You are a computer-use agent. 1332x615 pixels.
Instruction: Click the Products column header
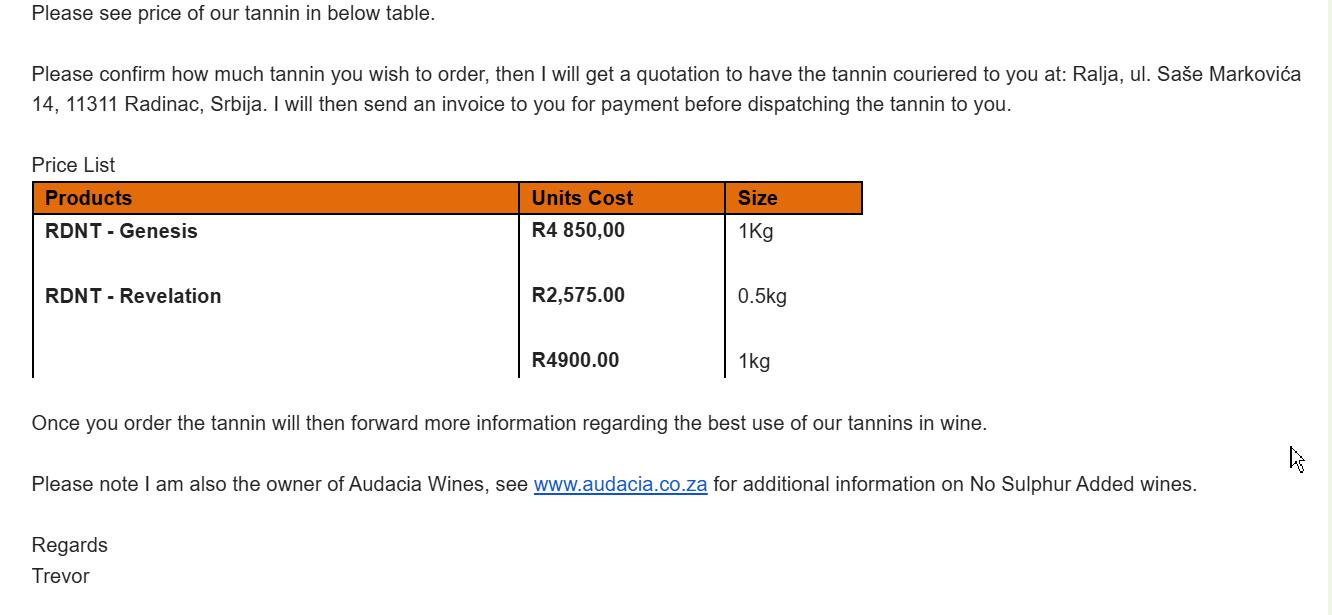(x=276, y=198)
